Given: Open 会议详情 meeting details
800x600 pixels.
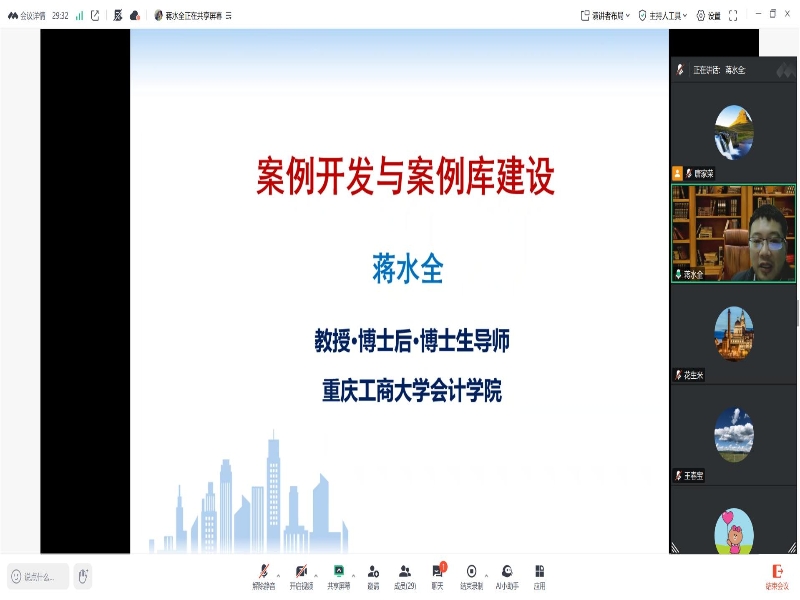Looking at the screenshot, I should pos(32,13).
